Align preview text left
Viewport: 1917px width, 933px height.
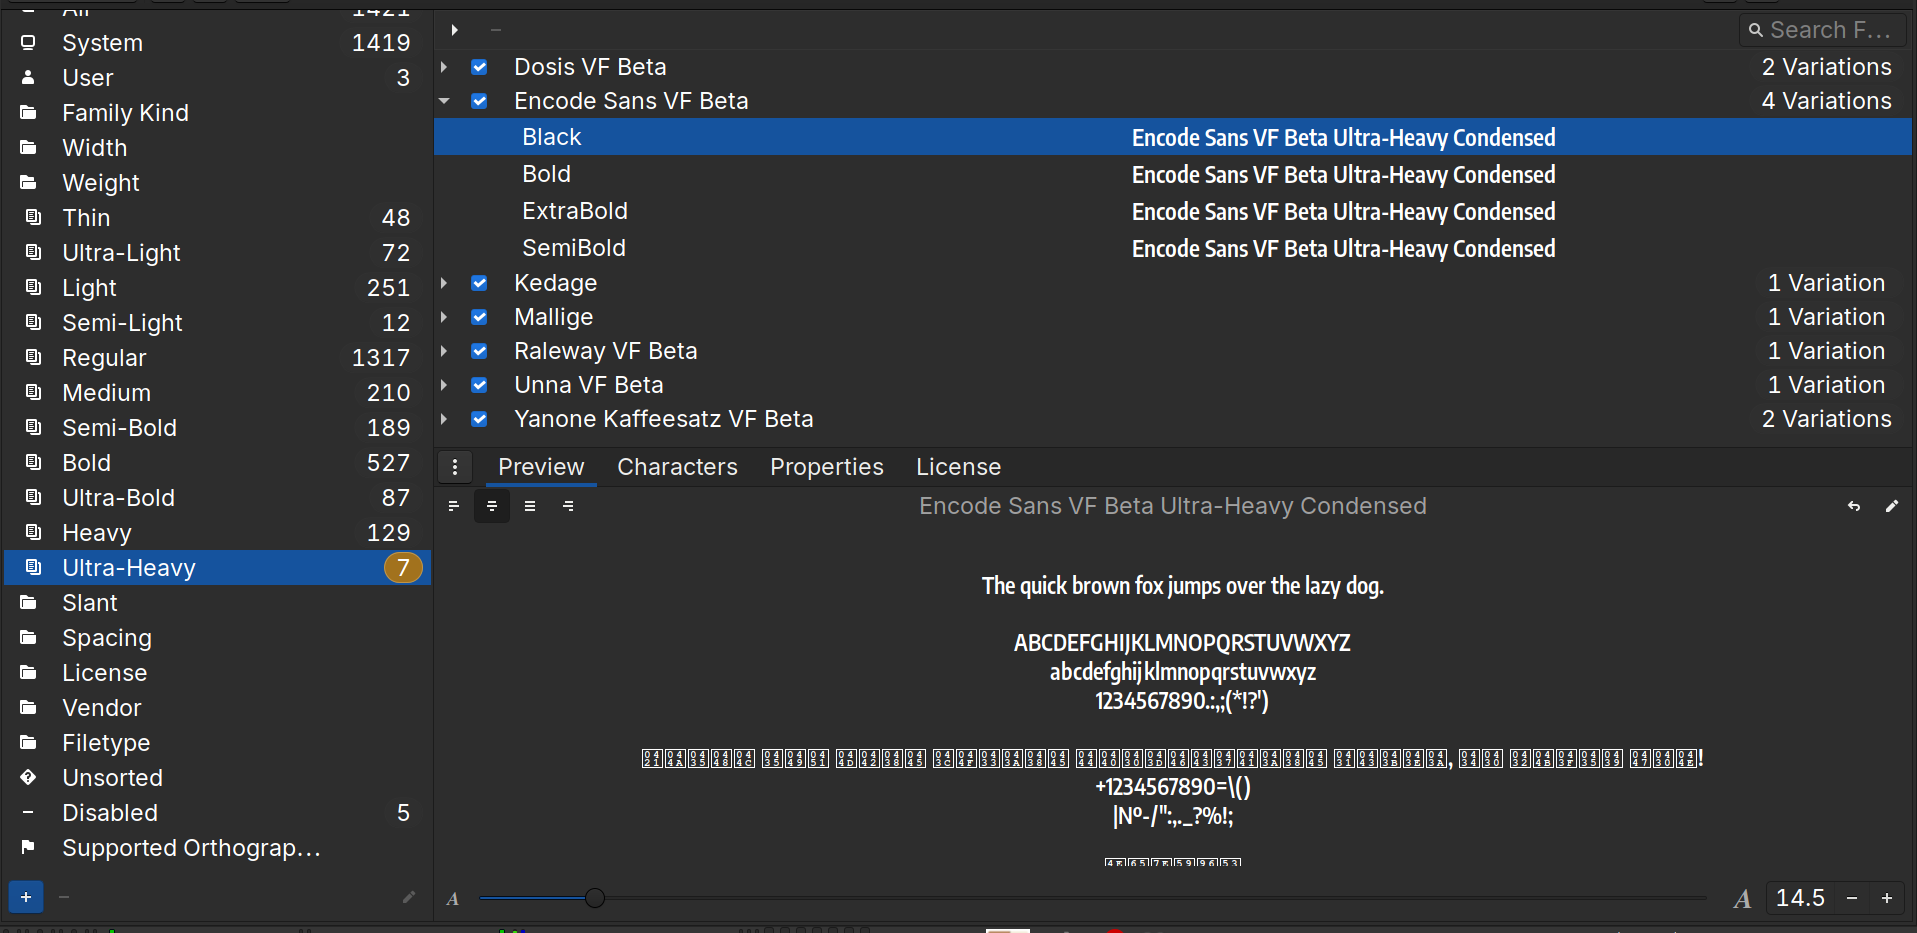(x=454, y=506)
